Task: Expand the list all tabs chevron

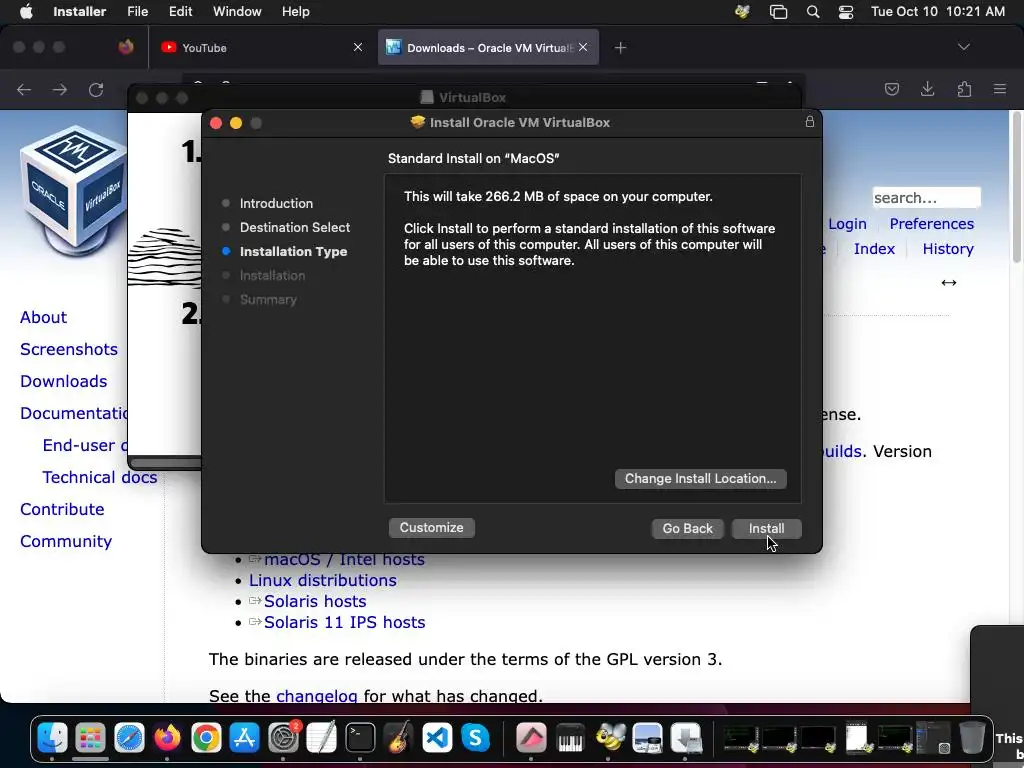Action: [x=963, y=47]
